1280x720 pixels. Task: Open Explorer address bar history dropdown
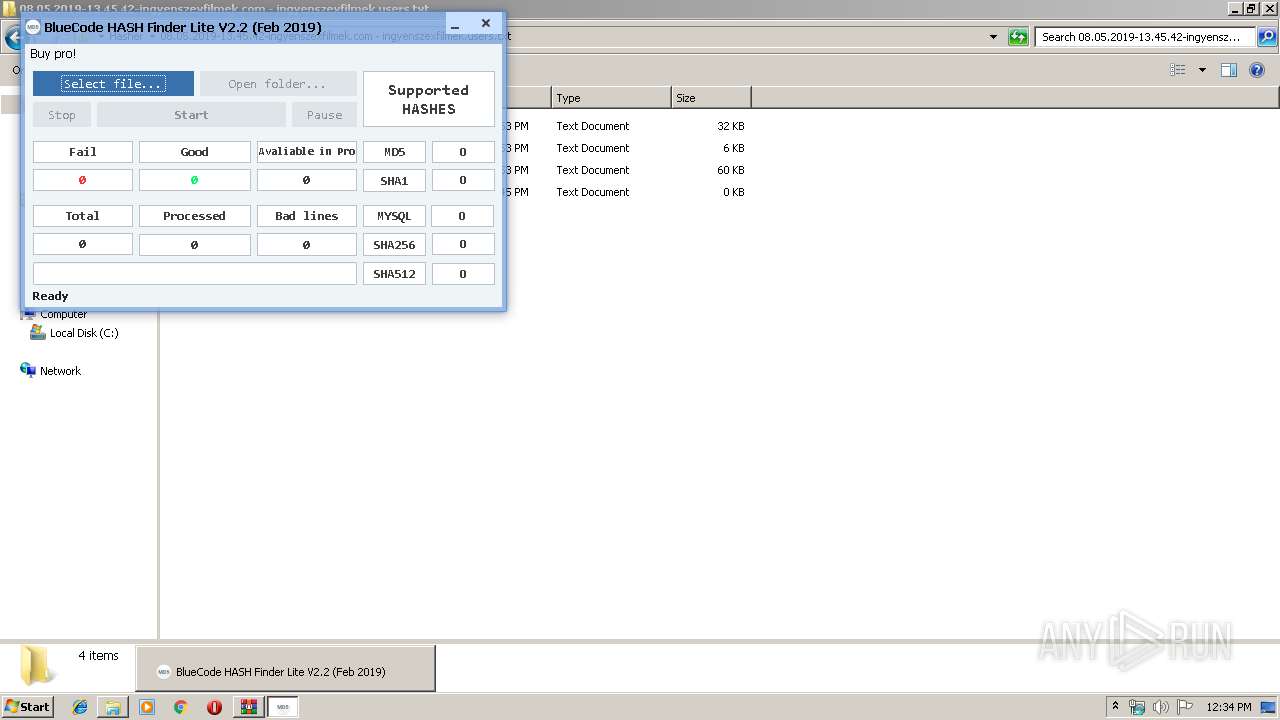pyautogui.click(x=993, y=37)
